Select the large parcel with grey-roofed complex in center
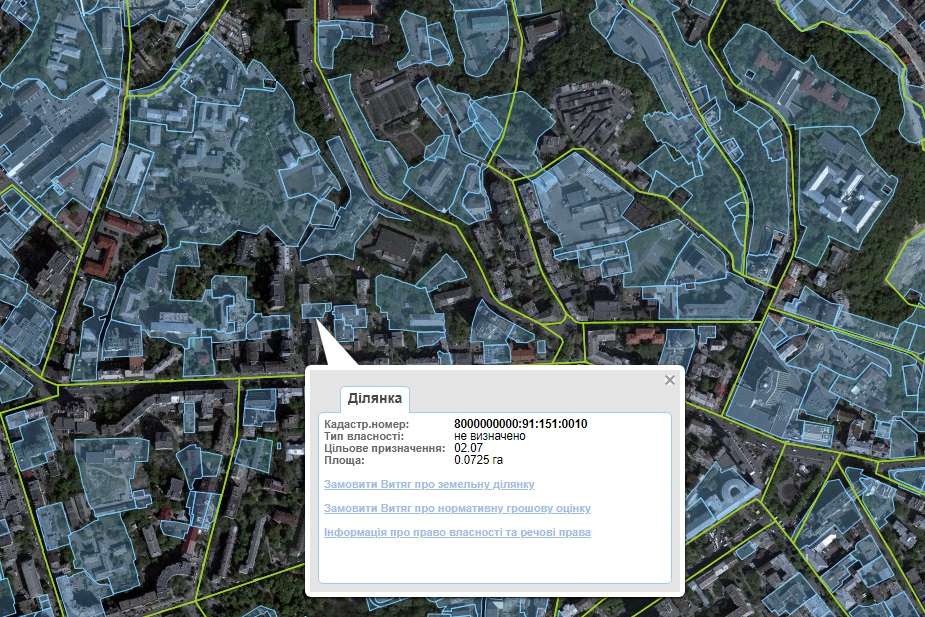 point(585,205)
